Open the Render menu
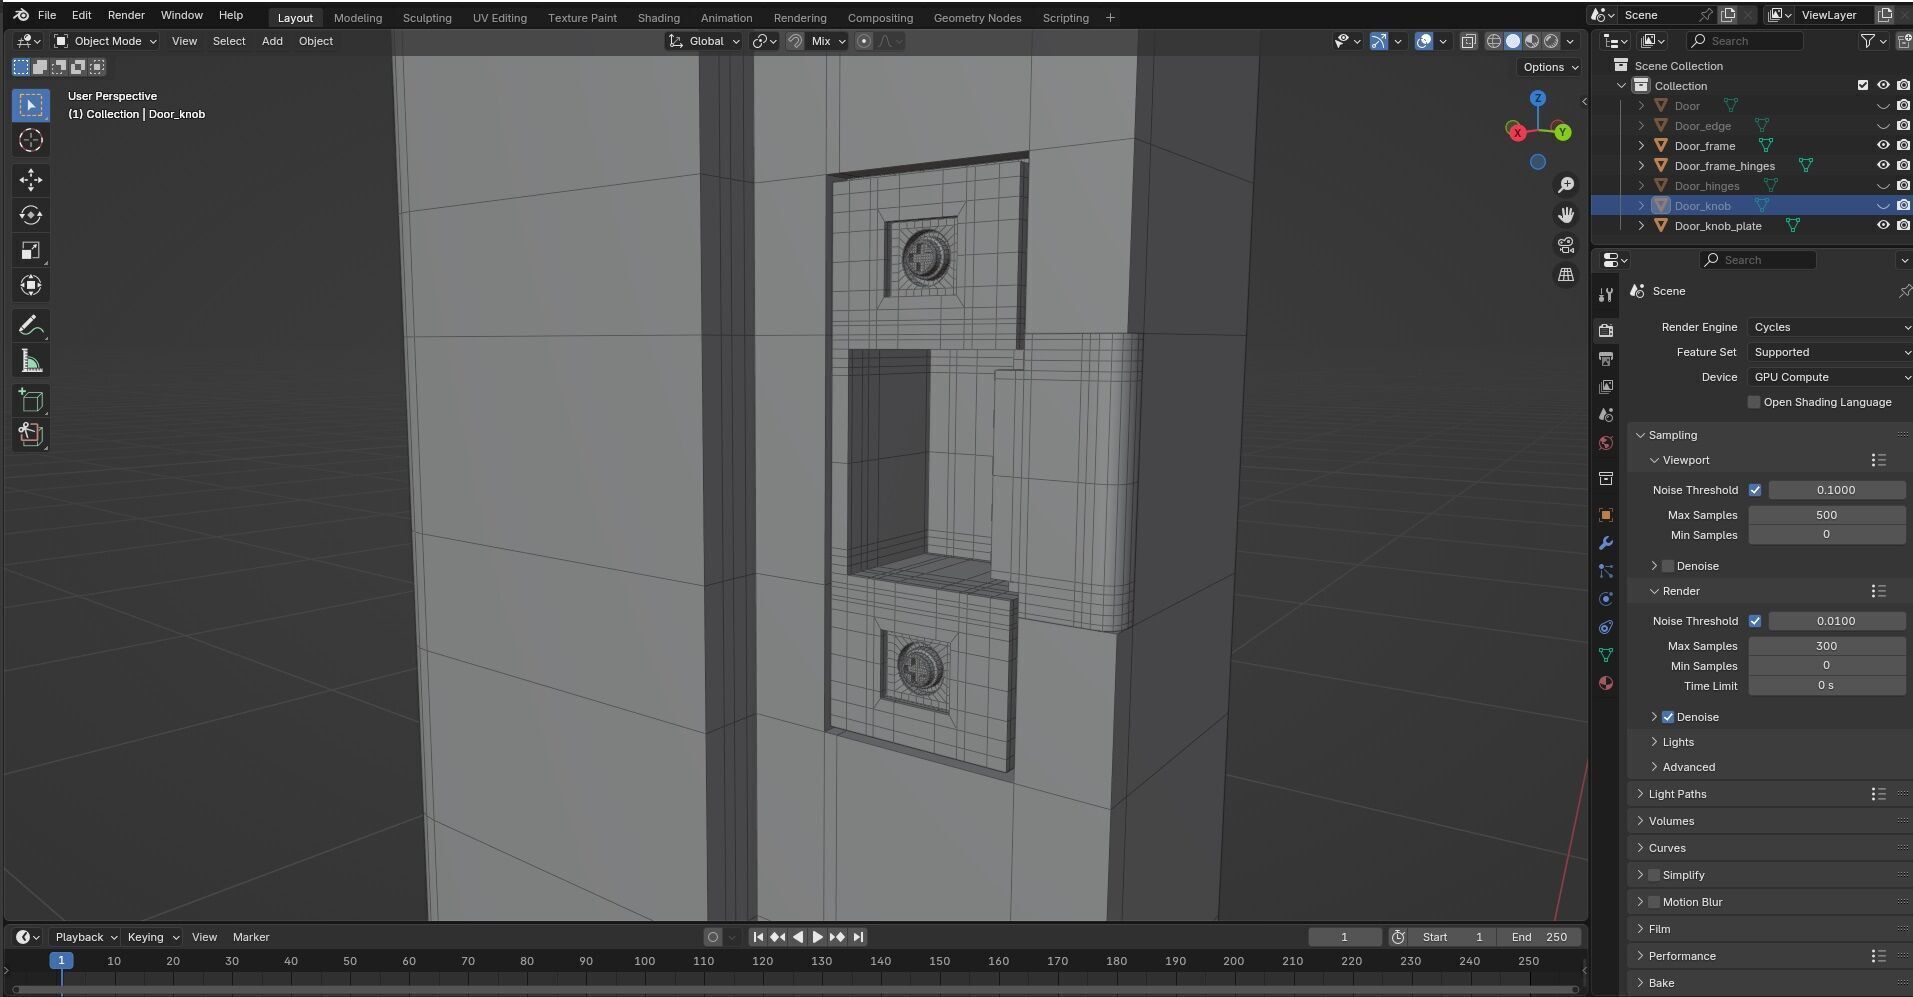This screenshot has height=997, width=1913. [126, 15]
